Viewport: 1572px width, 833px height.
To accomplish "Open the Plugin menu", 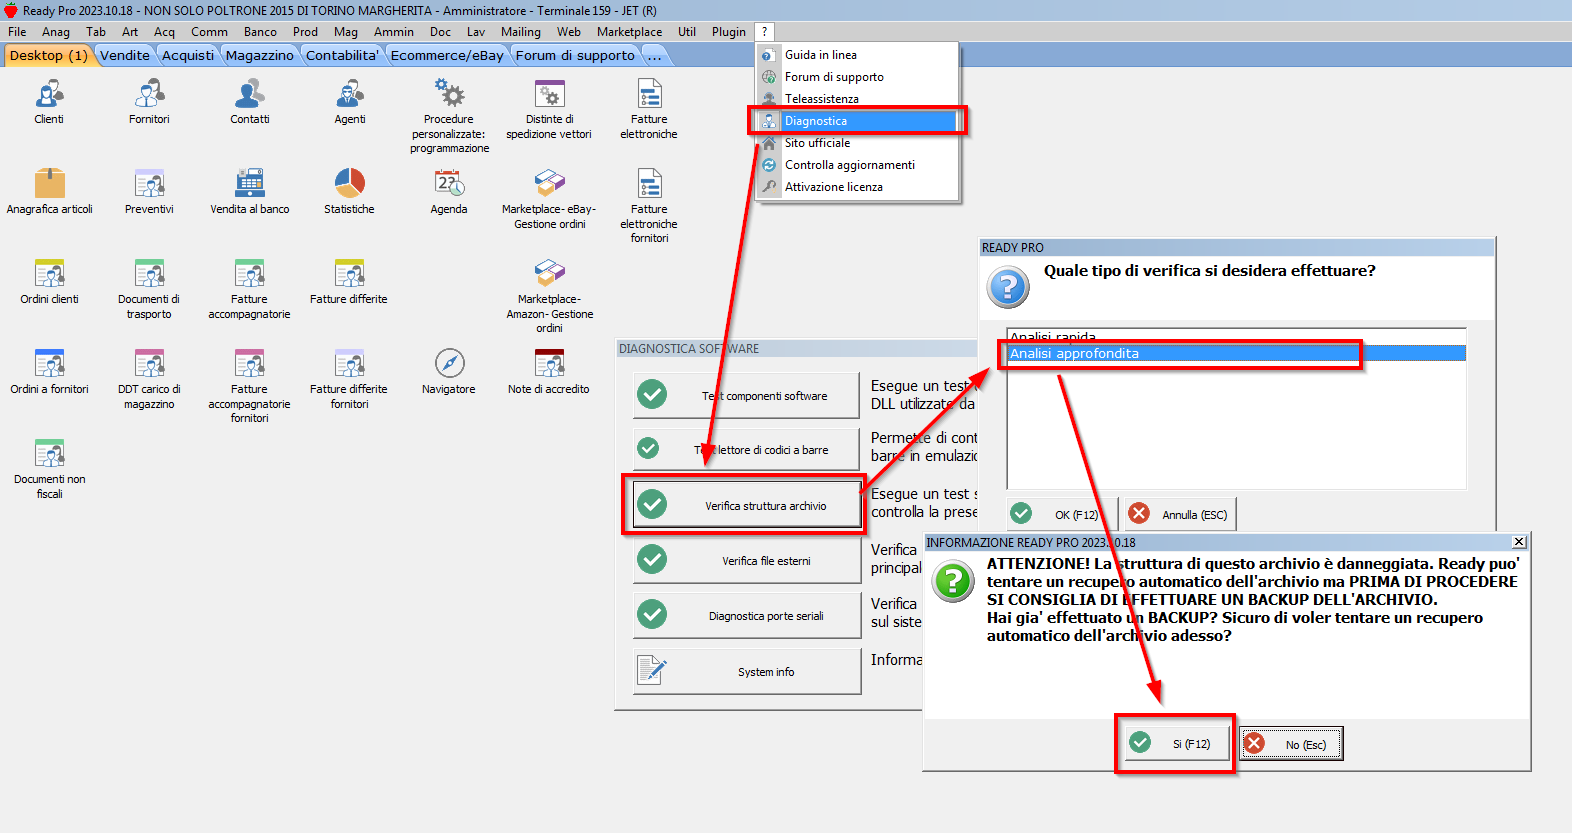I will tap(728, 32).
